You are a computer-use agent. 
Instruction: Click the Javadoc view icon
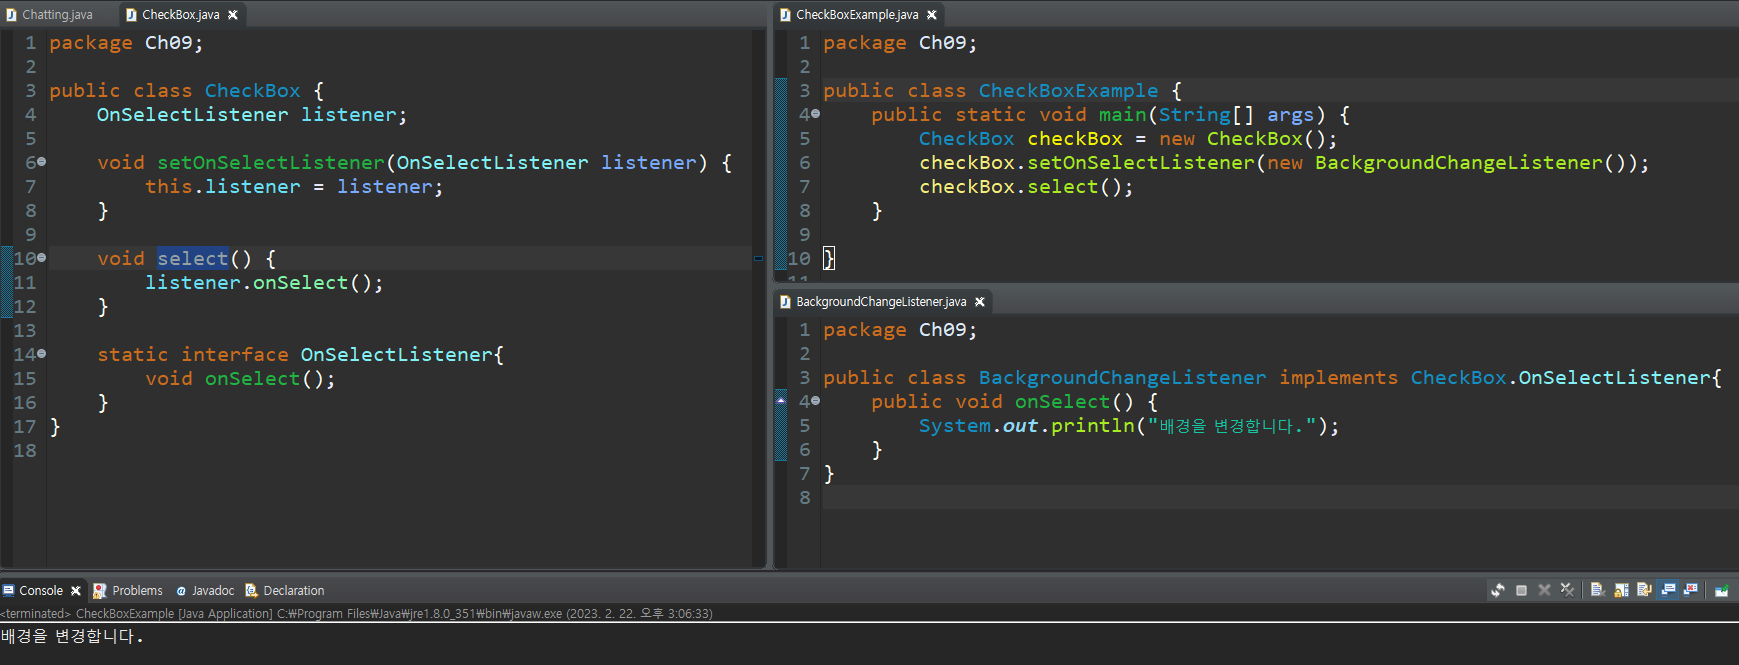pos(181,591)
